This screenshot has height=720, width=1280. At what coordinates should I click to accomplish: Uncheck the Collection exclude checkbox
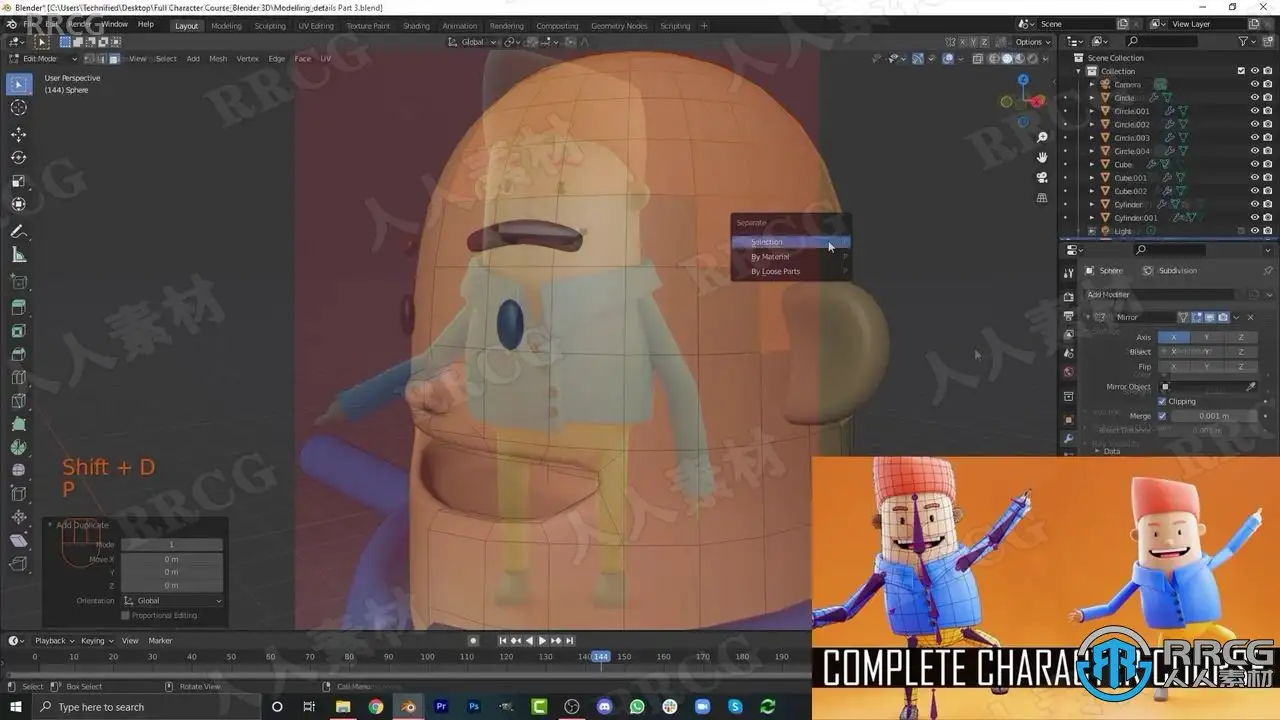point(1241,71)
